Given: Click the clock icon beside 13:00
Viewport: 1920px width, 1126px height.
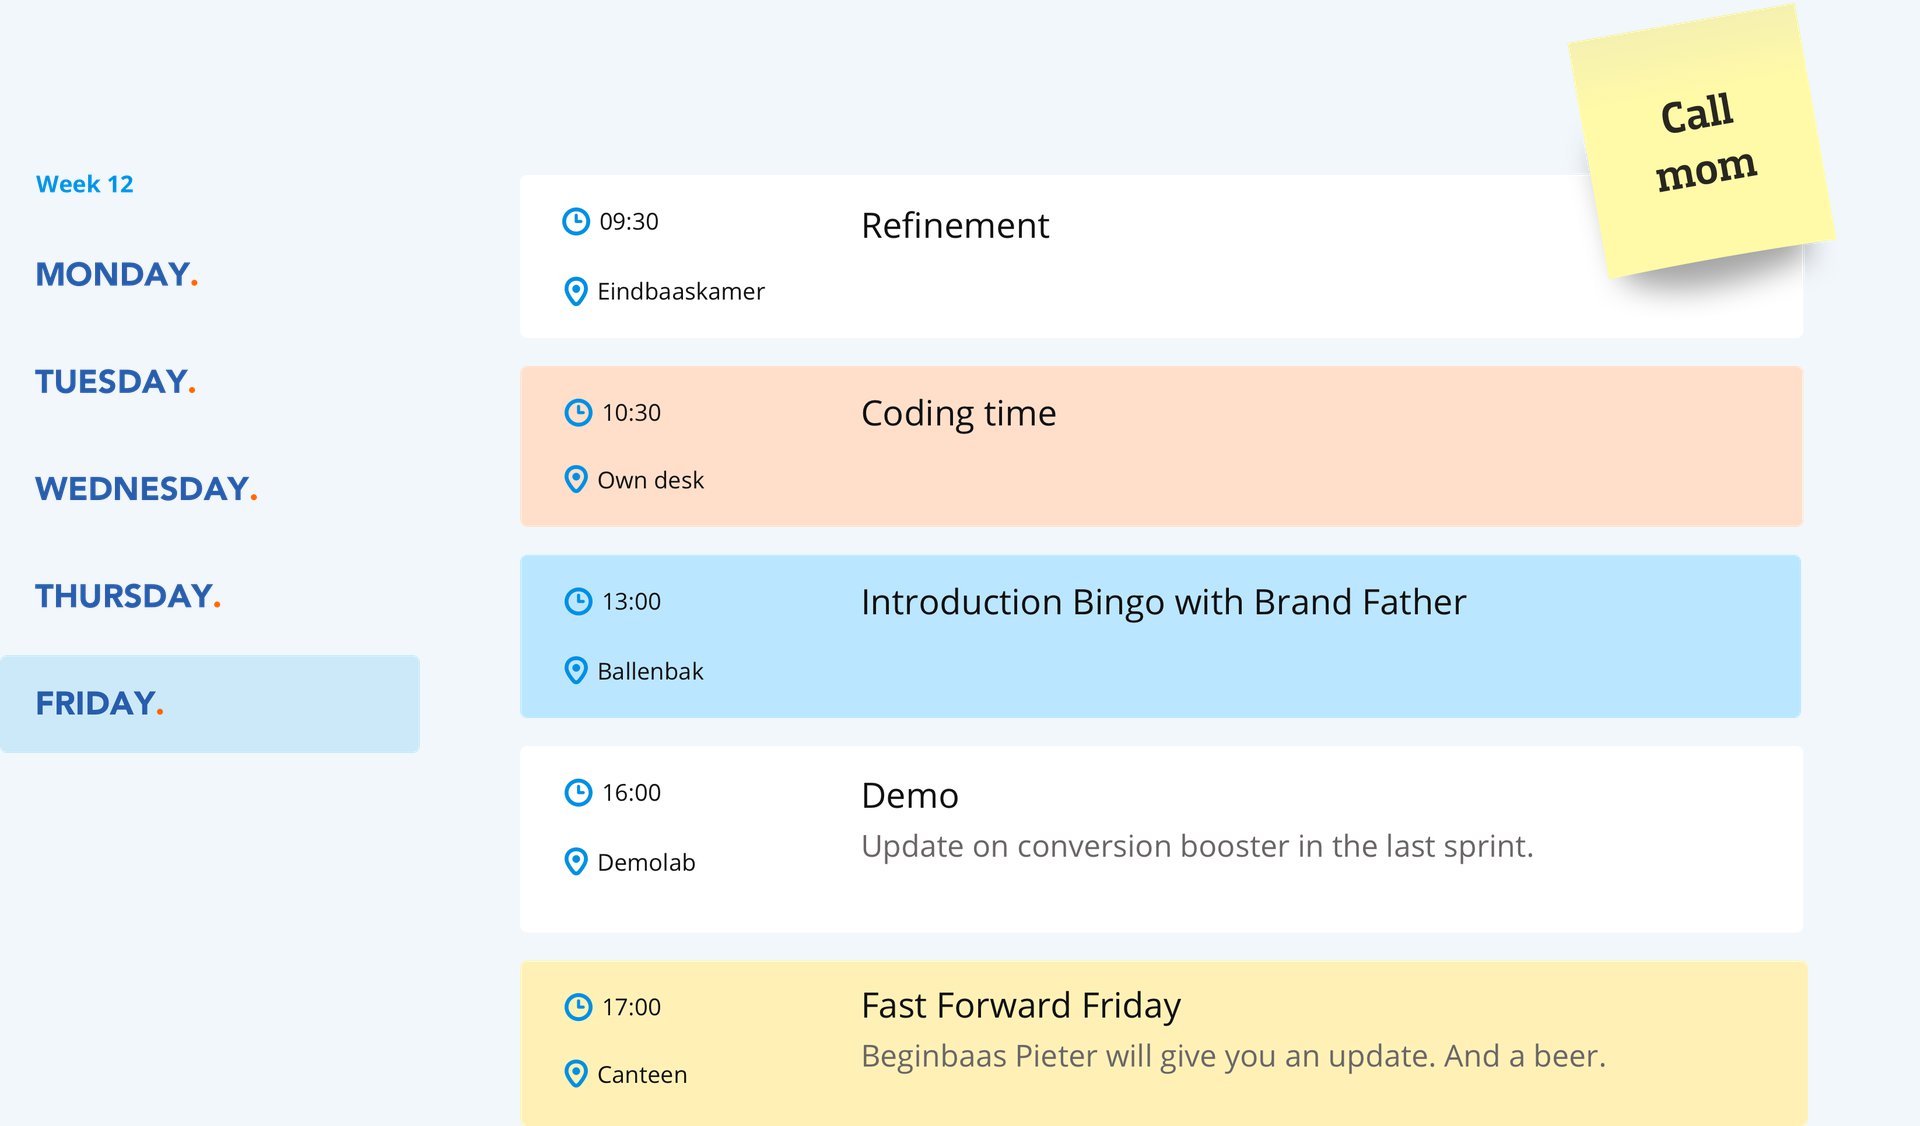Looking at the screenshot, I should 578,601.
